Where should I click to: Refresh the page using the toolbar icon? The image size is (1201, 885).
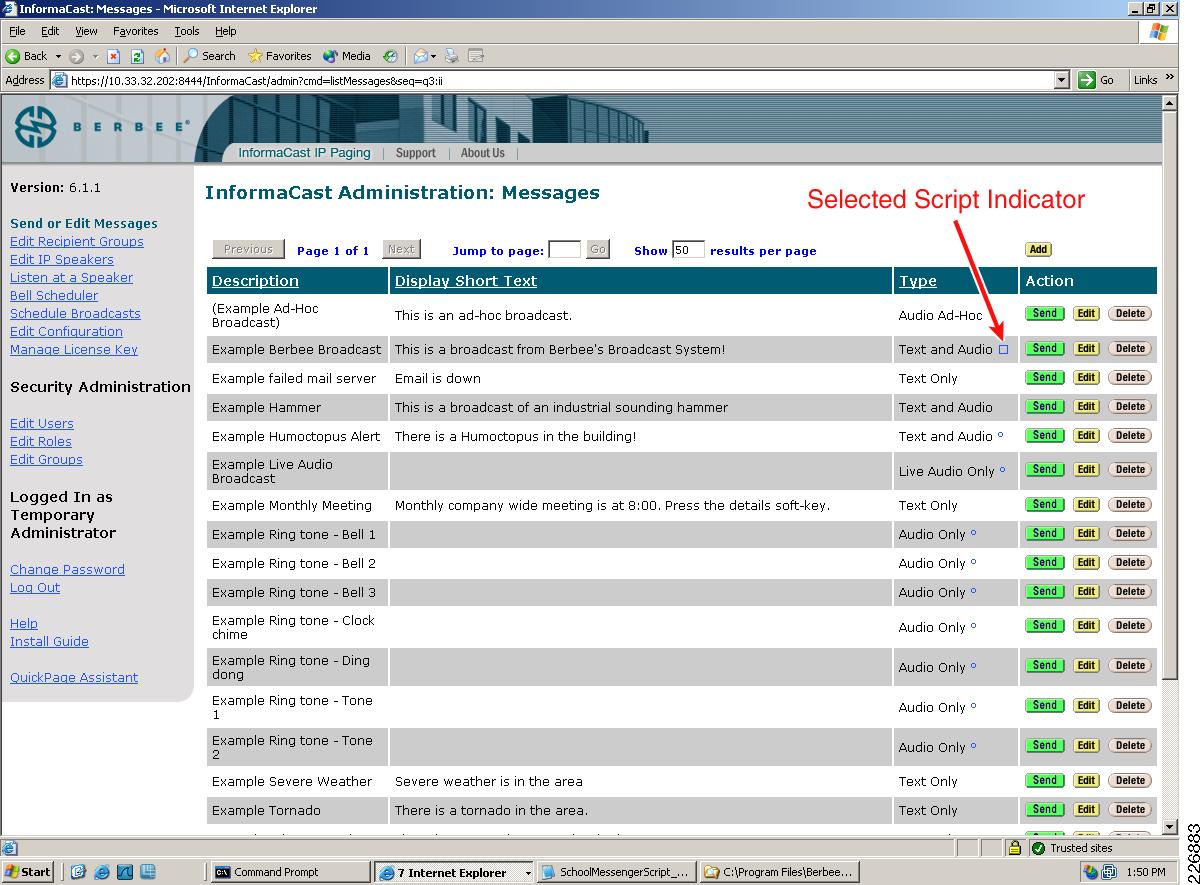pos(138,56)
